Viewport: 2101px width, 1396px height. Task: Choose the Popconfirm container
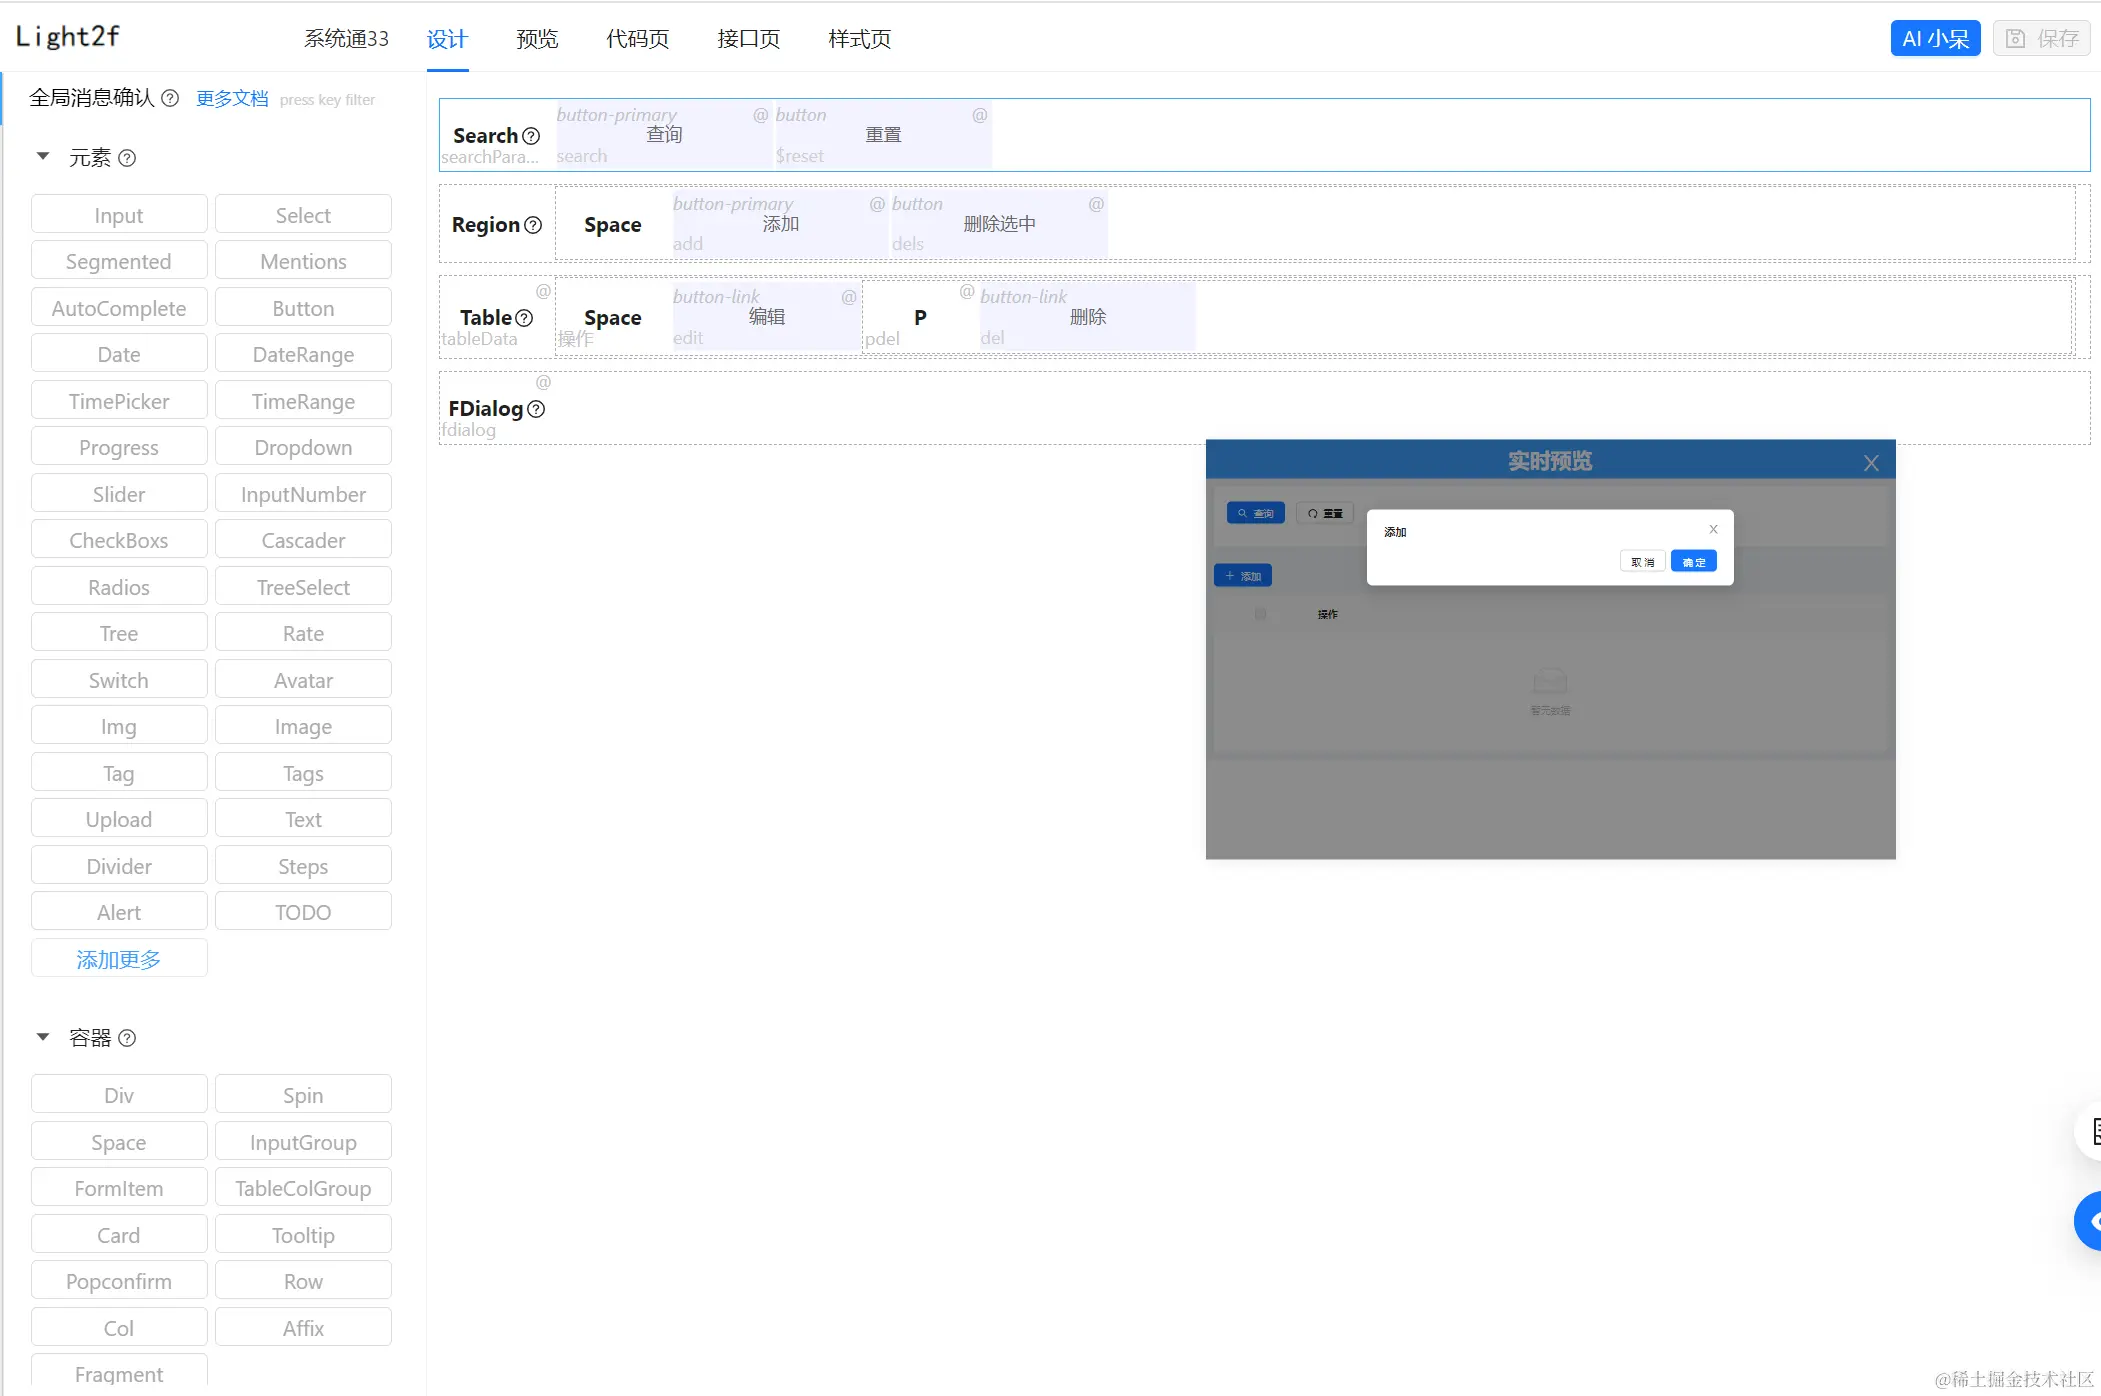tap(119, 1281)
